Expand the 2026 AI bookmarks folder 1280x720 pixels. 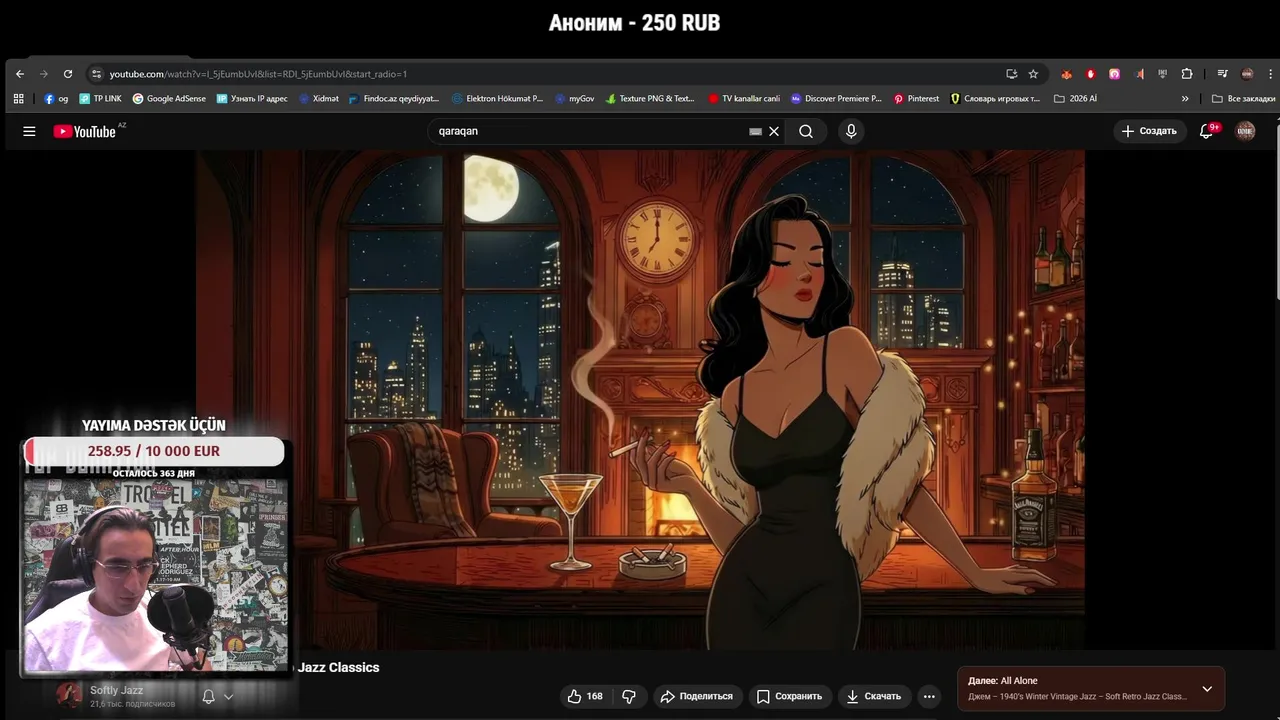(1075, 99)
